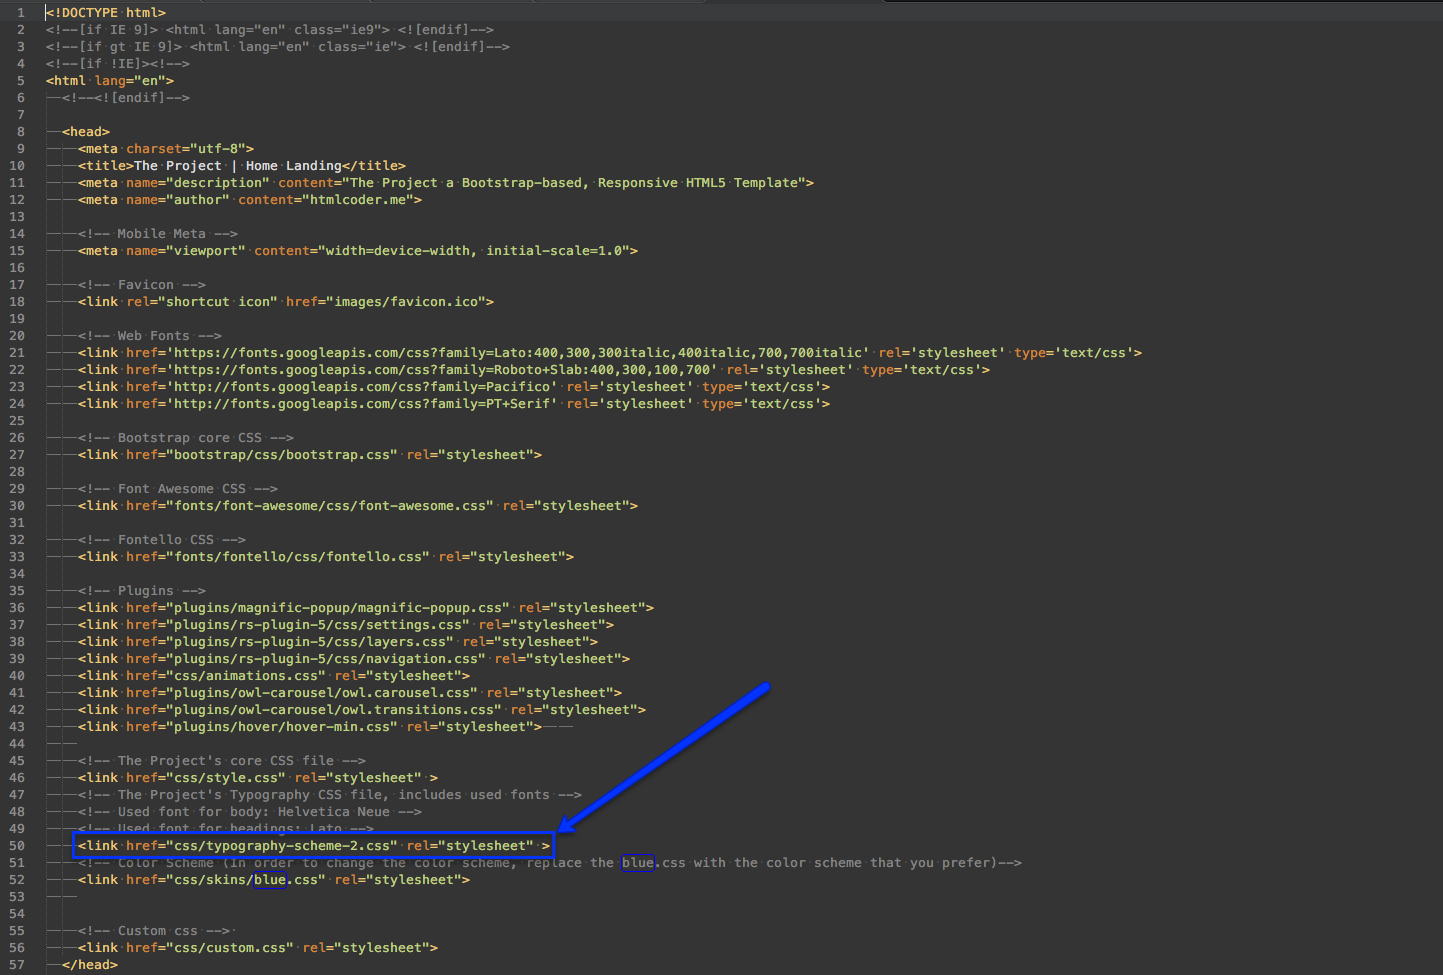The width and height of the screenshot is (1443, 975).
Task: Click the css/custom.css href value
Action: pyautogui.click(x=230, y=948)
